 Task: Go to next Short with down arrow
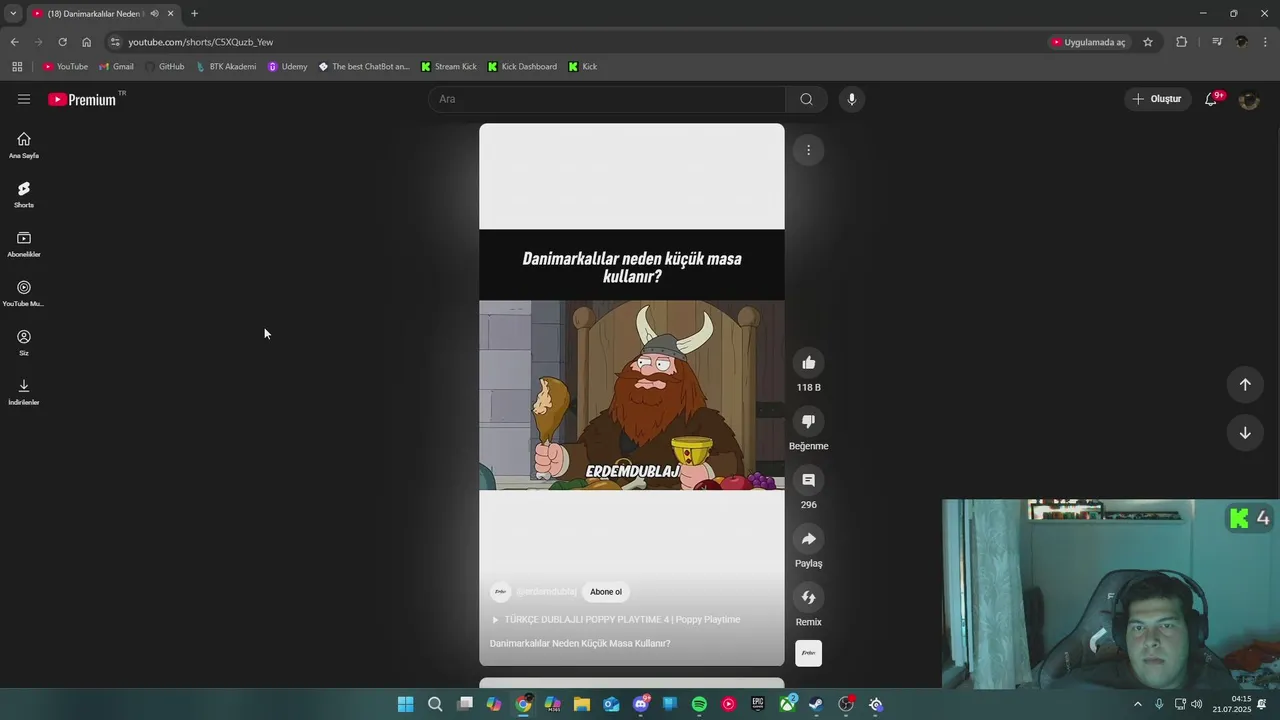tap(1245, 433)
